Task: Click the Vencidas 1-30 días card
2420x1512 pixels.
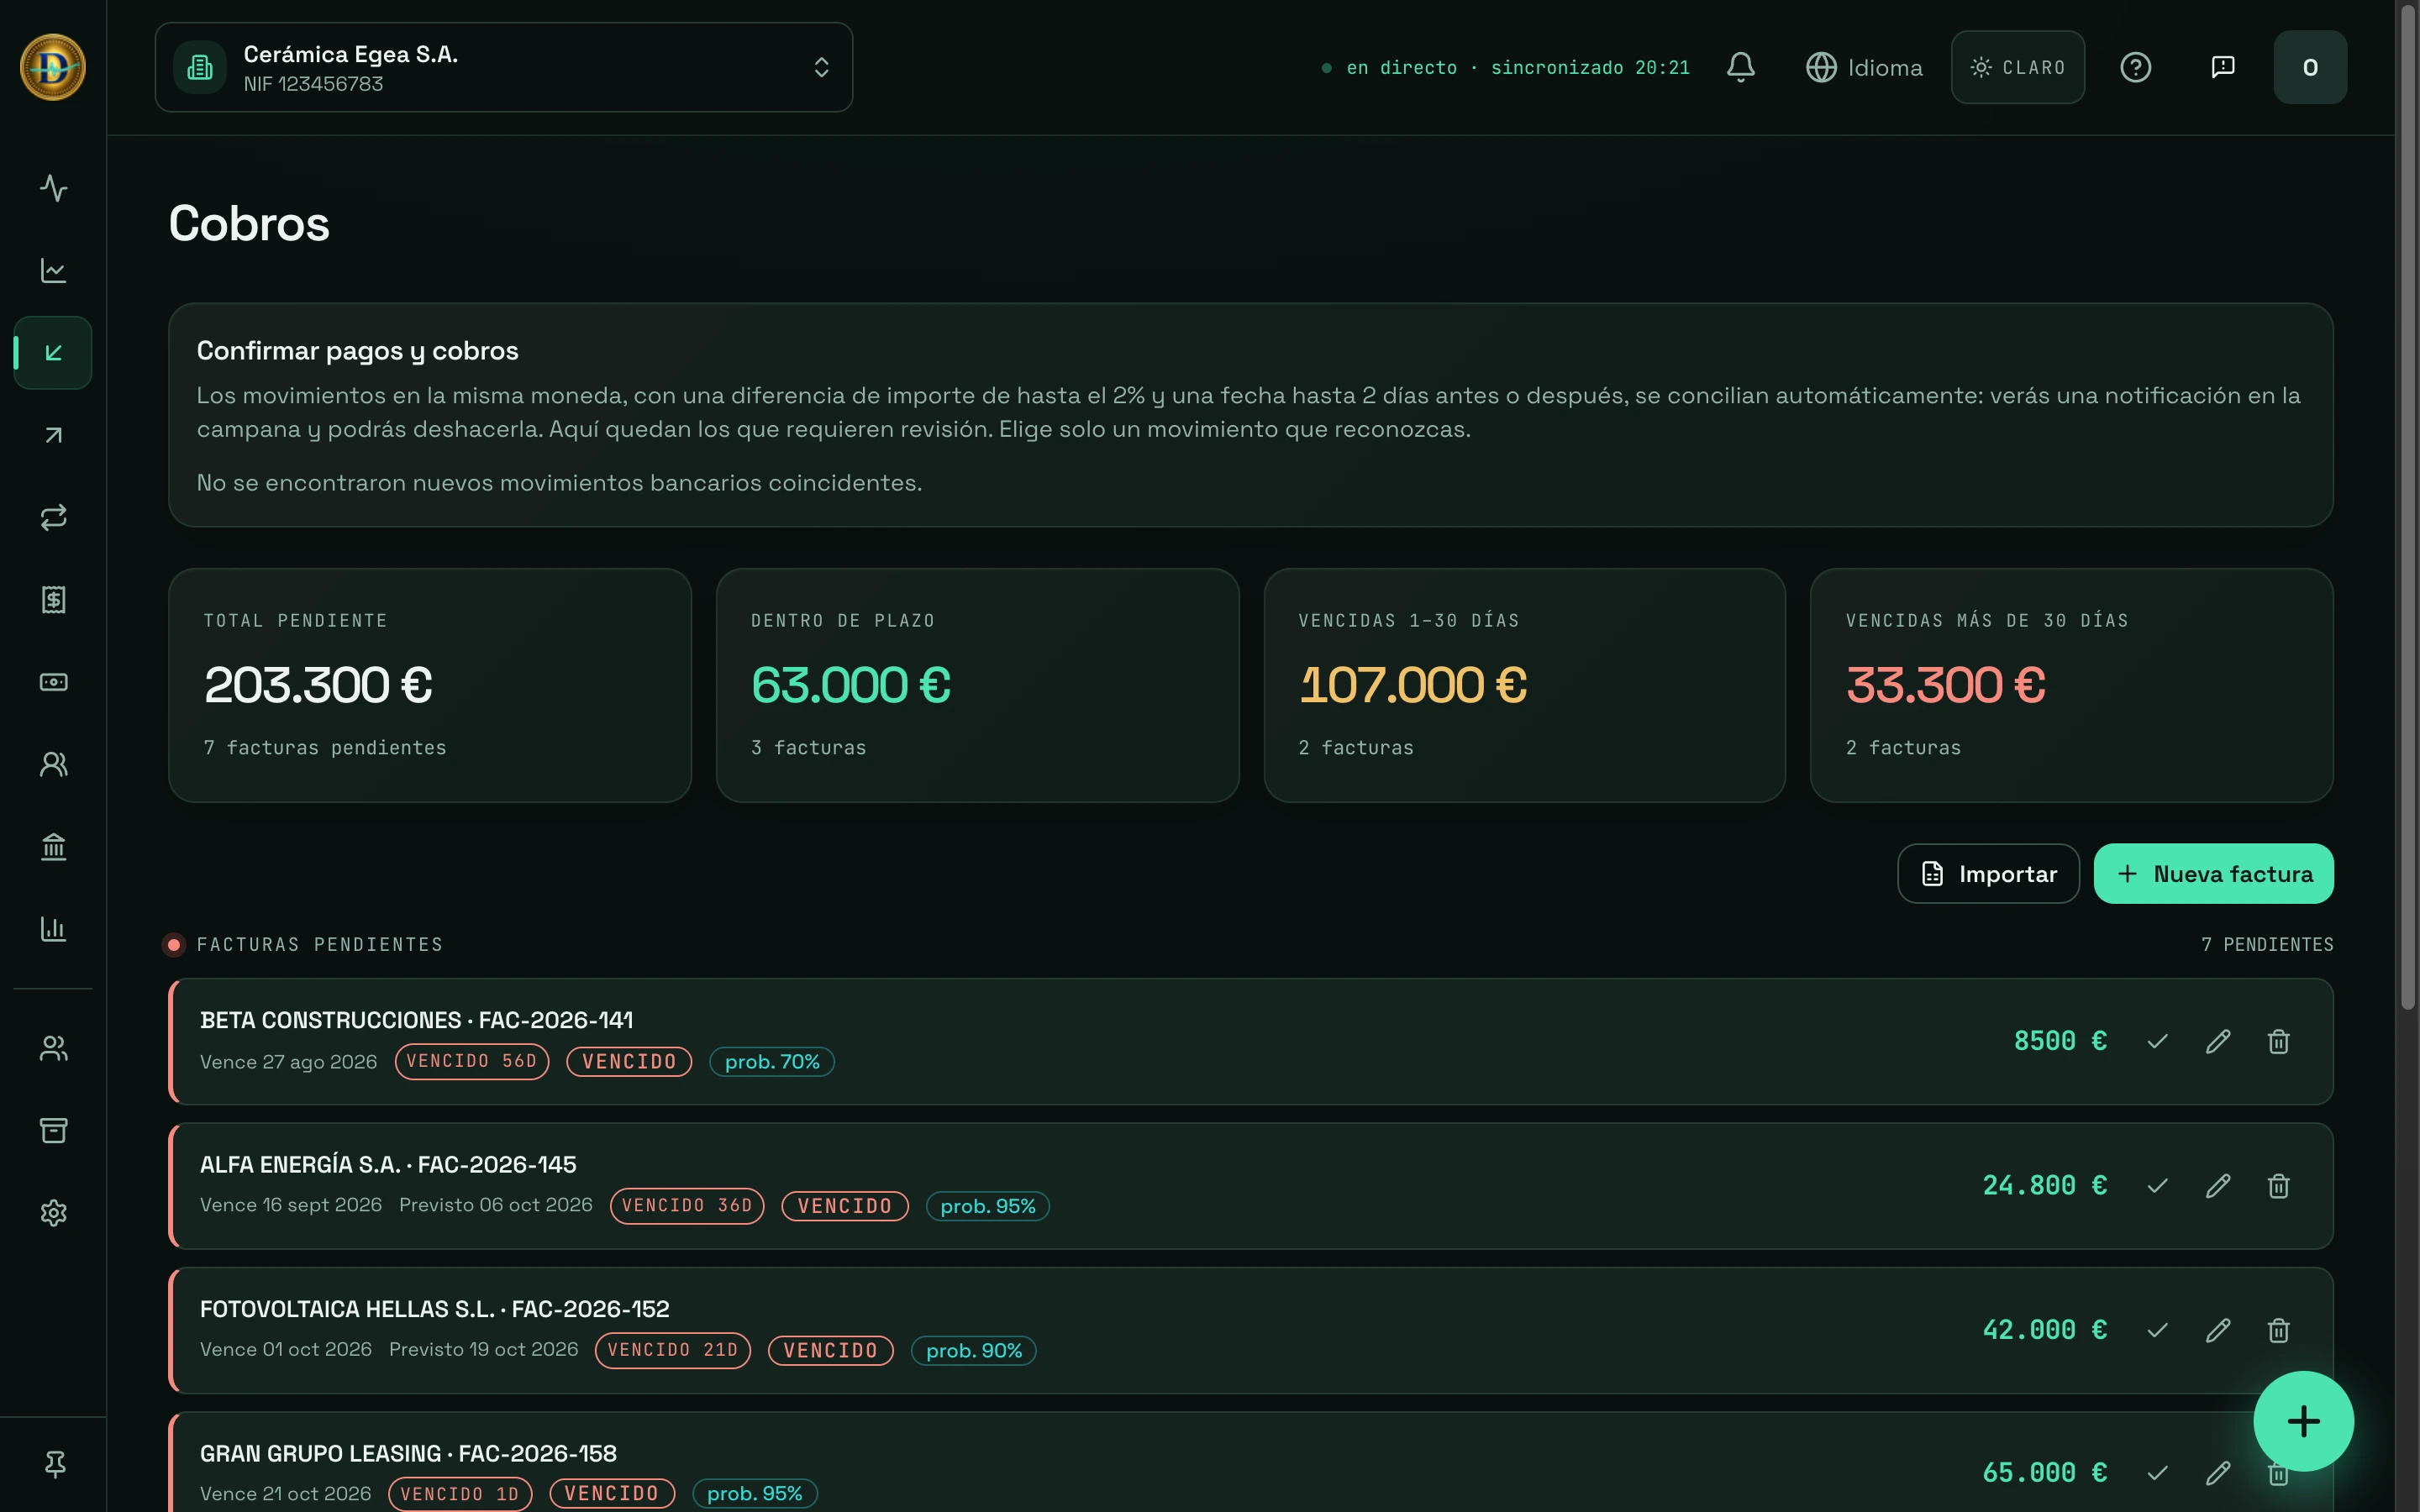Action: 1524,685
